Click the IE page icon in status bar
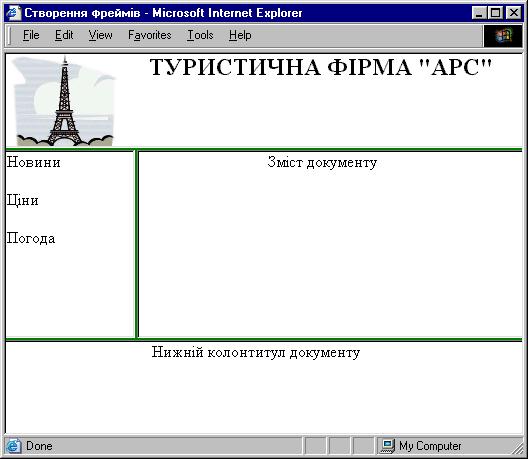The image size is (528, 459). (13, 446)
